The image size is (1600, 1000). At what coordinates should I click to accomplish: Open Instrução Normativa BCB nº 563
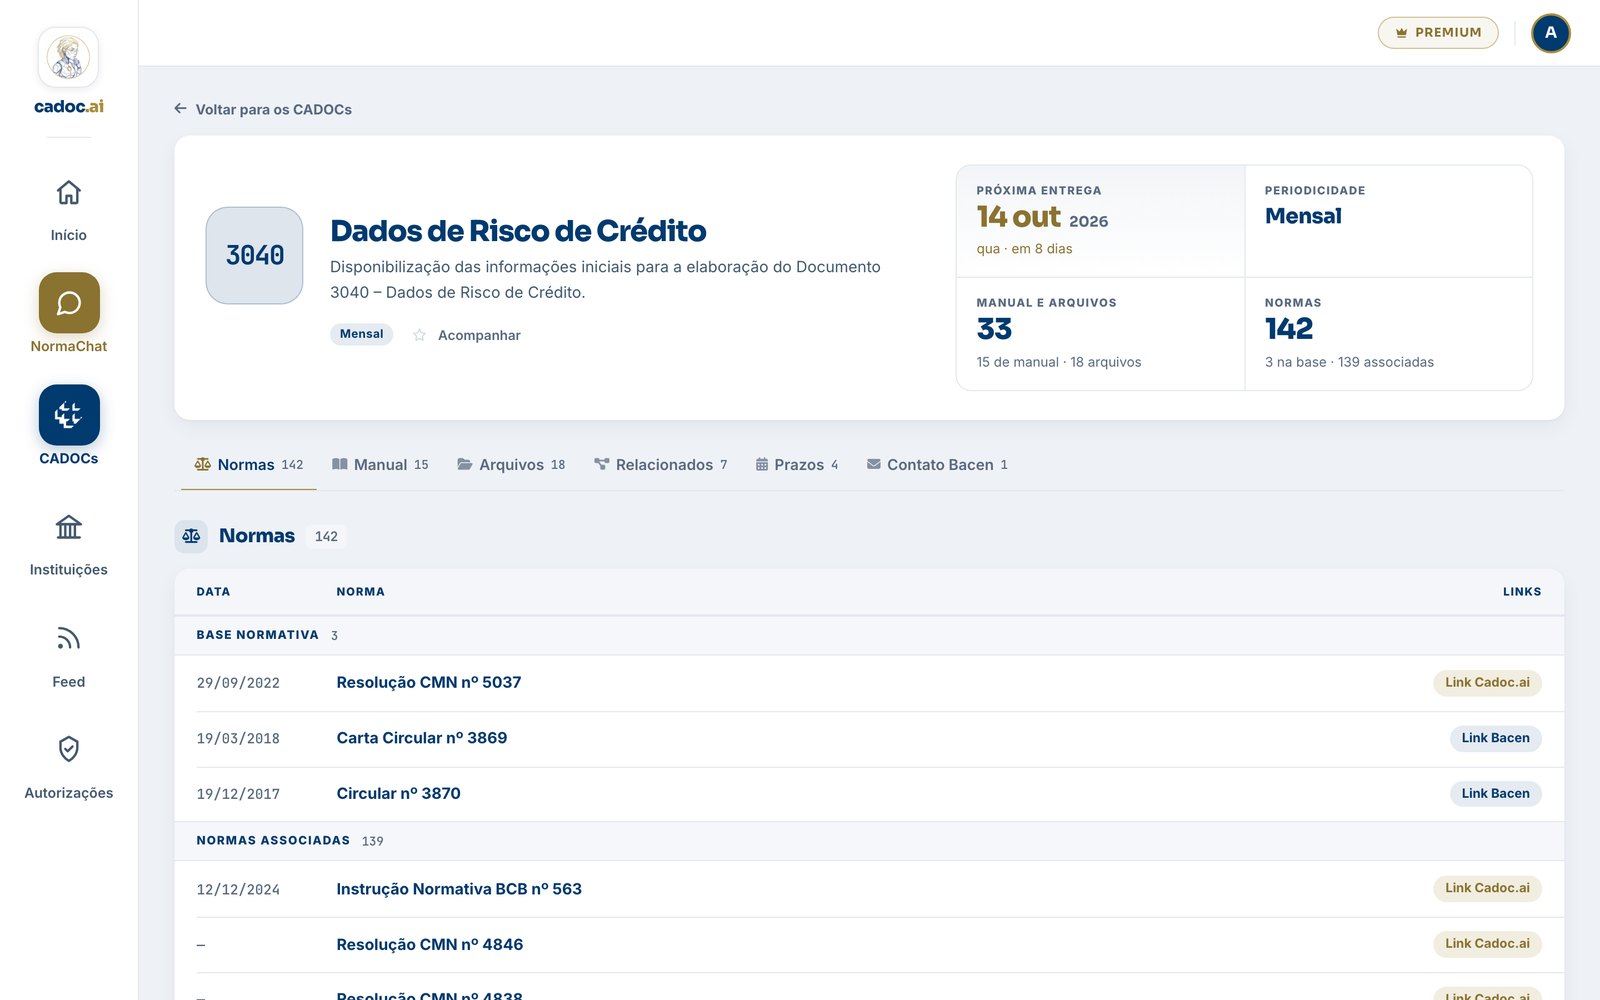point(459,889)
